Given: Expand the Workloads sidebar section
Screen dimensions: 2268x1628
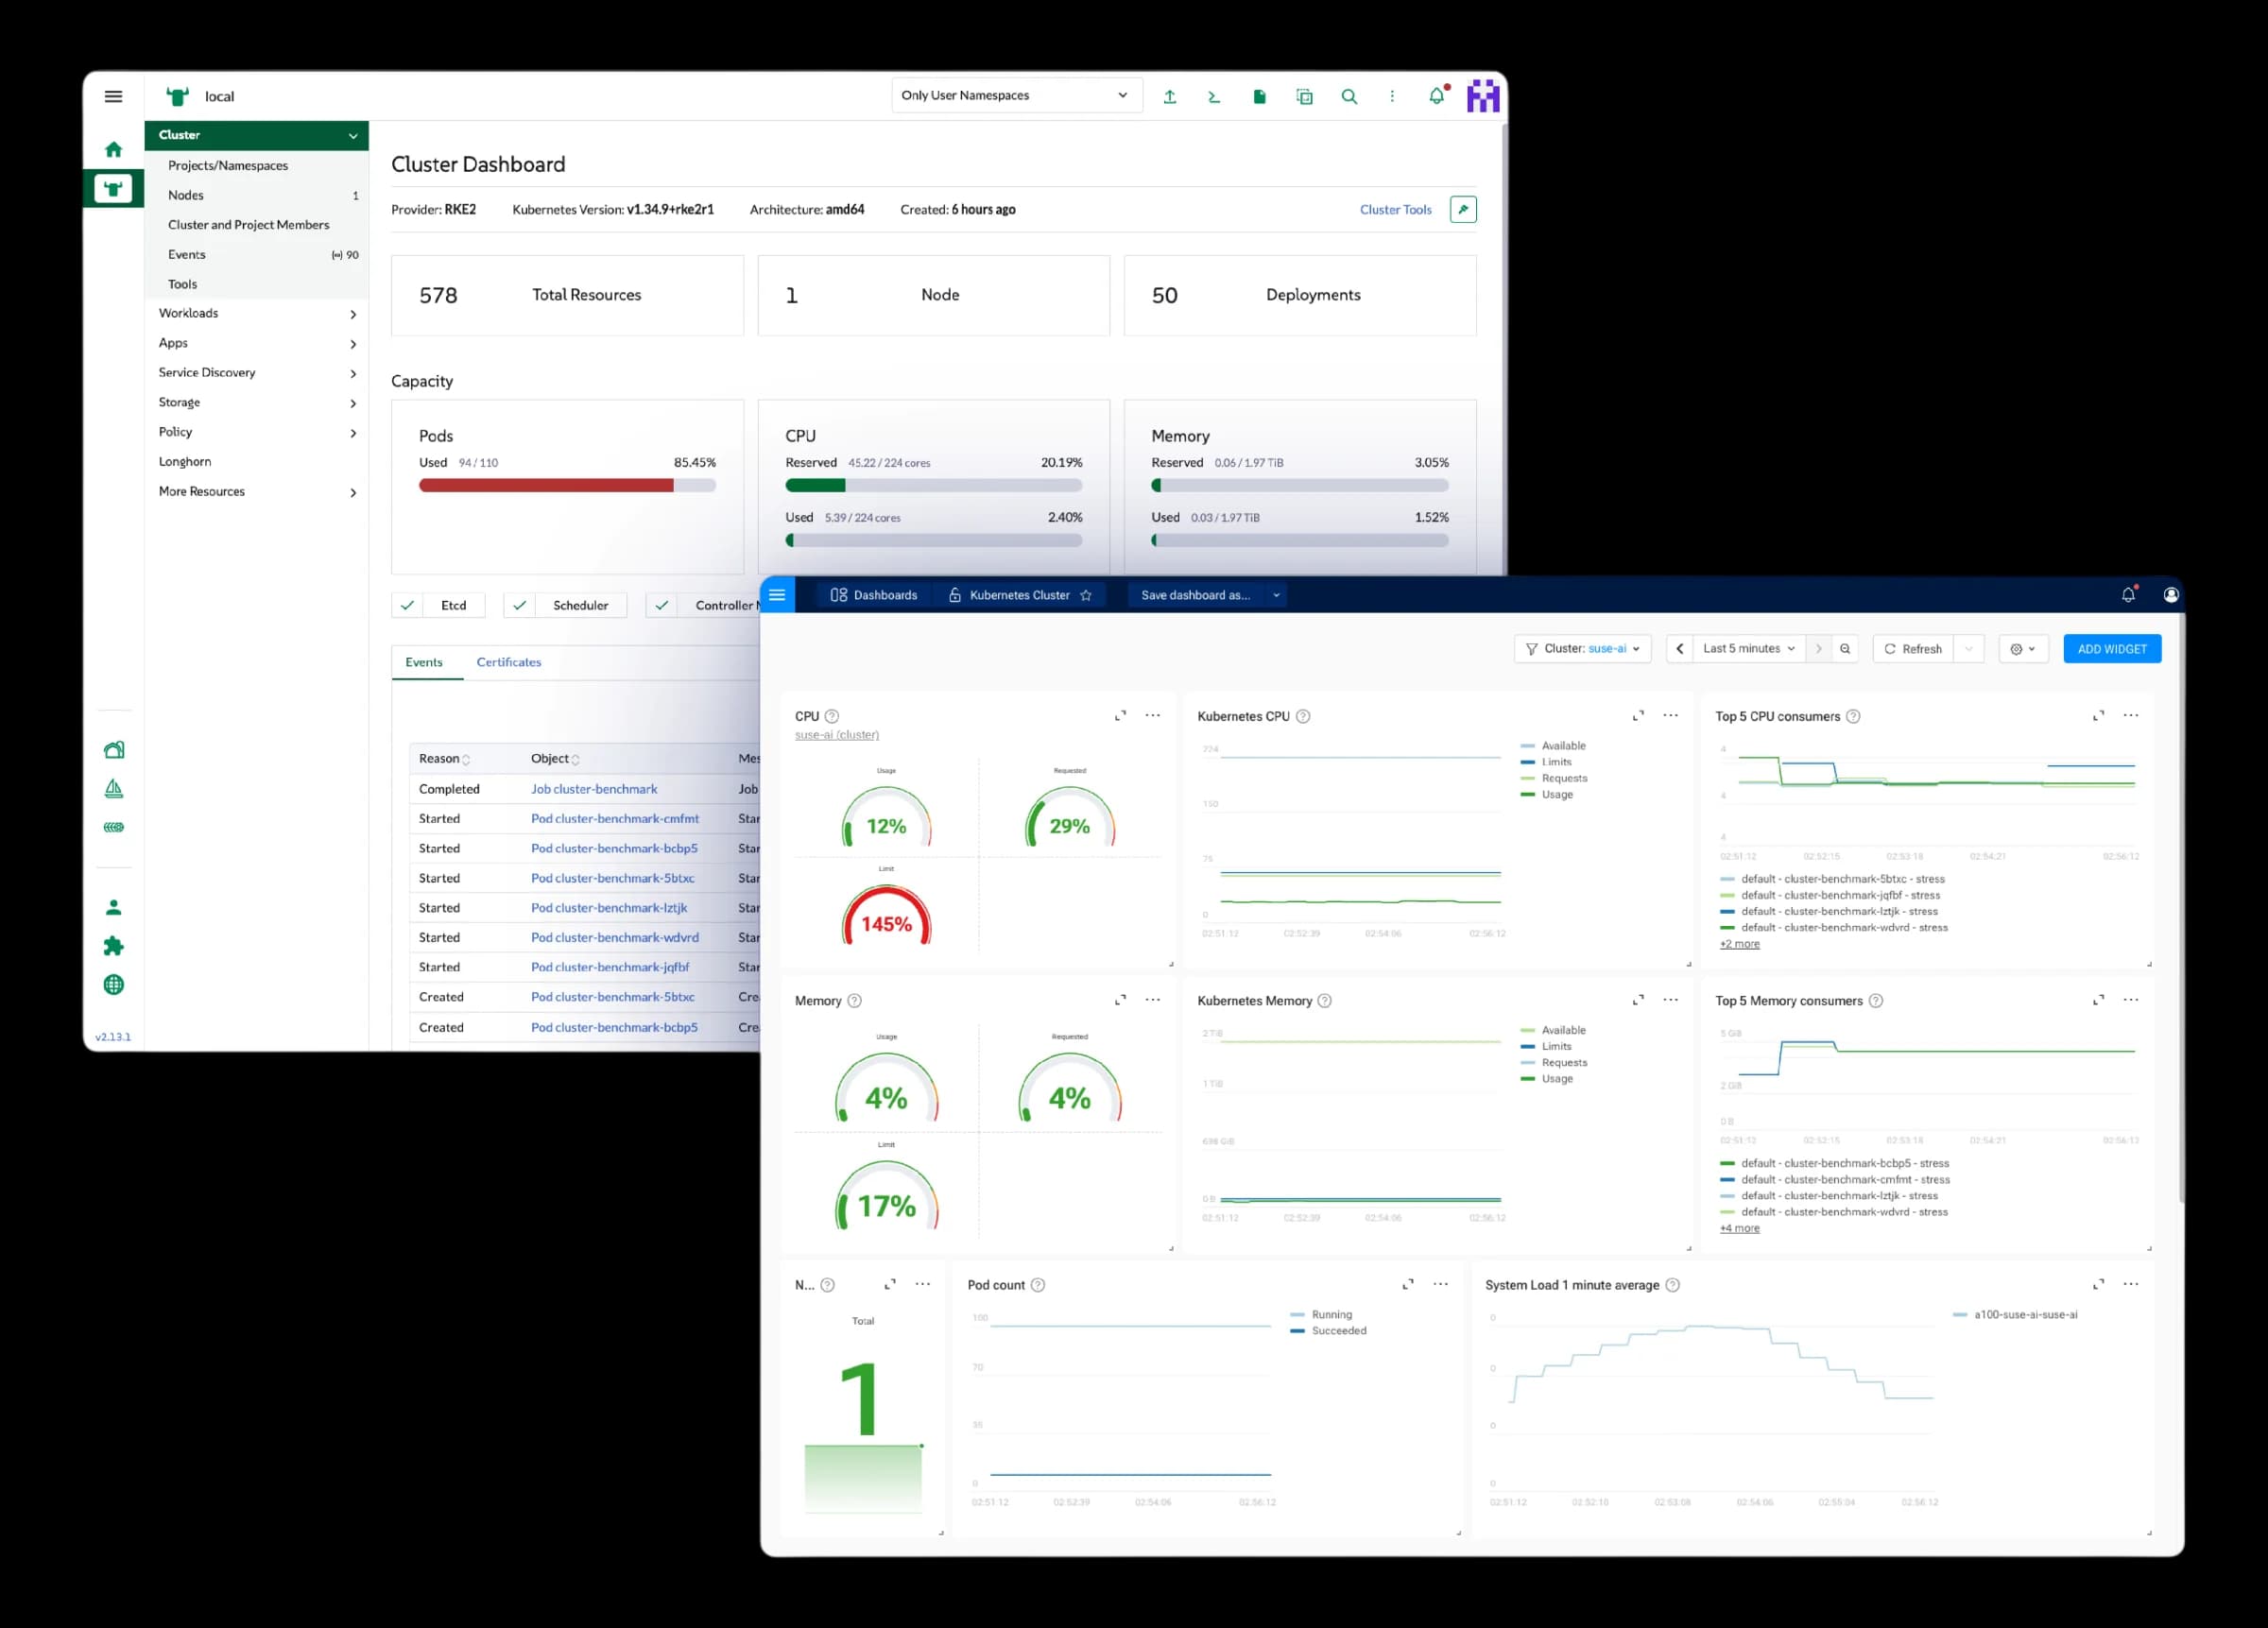Looking at the screenshot, I should 257,314.
